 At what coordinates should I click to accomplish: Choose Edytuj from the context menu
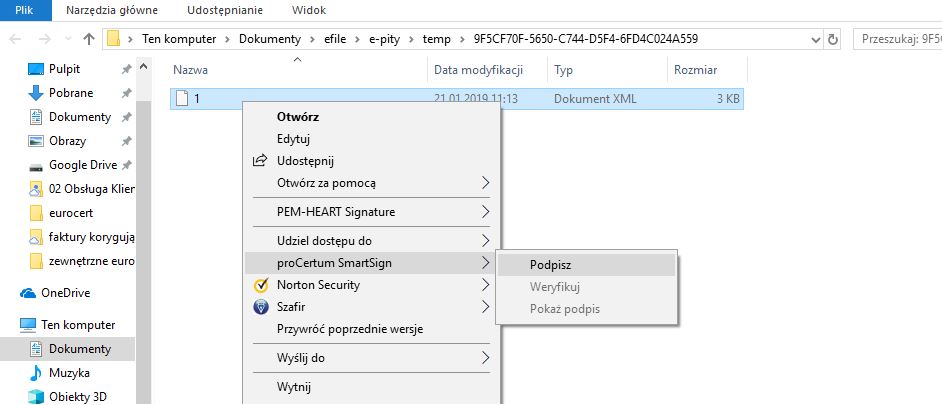tap(293, 139)
